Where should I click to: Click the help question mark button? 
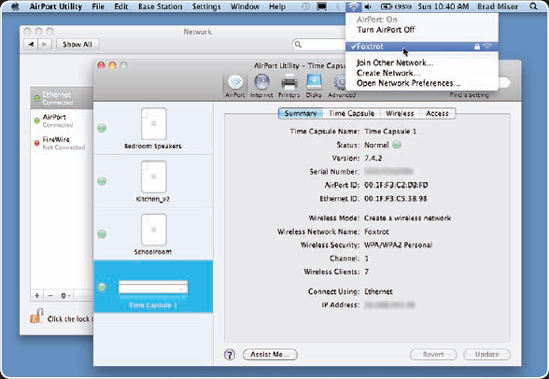pos(229,354)
